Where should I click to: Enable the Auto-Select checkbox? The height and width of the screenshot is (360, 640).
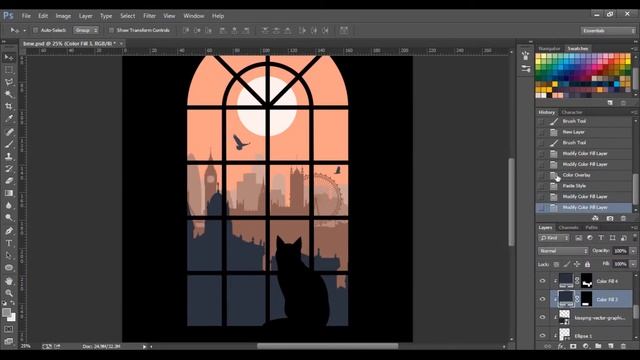tap(35, 30)
